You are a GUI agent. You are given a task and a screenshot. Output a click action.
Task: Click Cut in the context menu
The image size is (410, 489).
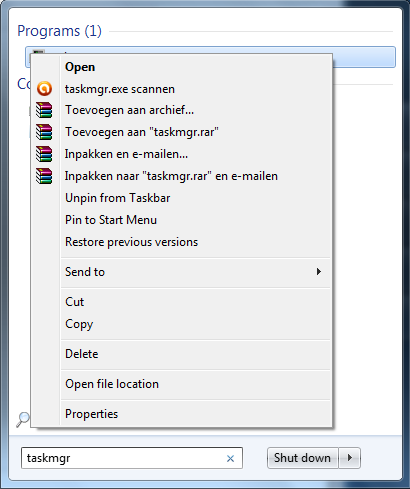pos(75,302)
